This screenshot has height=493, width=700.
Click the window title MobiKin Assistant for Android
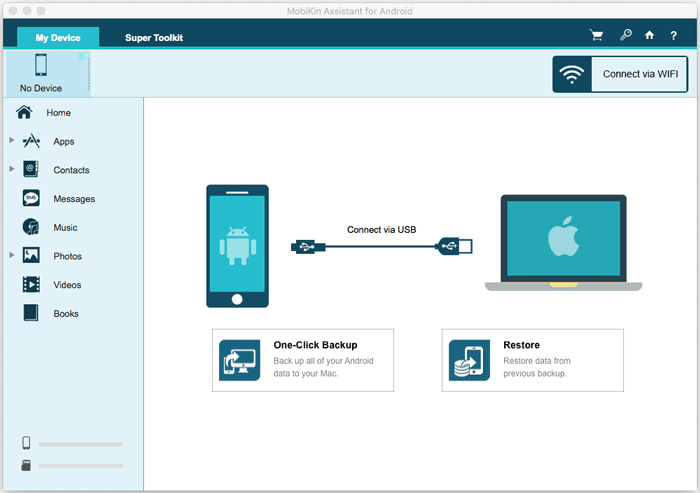coord(350,11)
